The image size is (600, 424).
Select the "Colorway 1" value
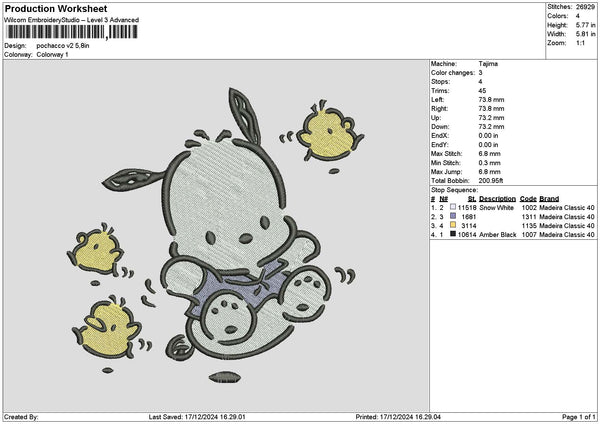point(52,55)
